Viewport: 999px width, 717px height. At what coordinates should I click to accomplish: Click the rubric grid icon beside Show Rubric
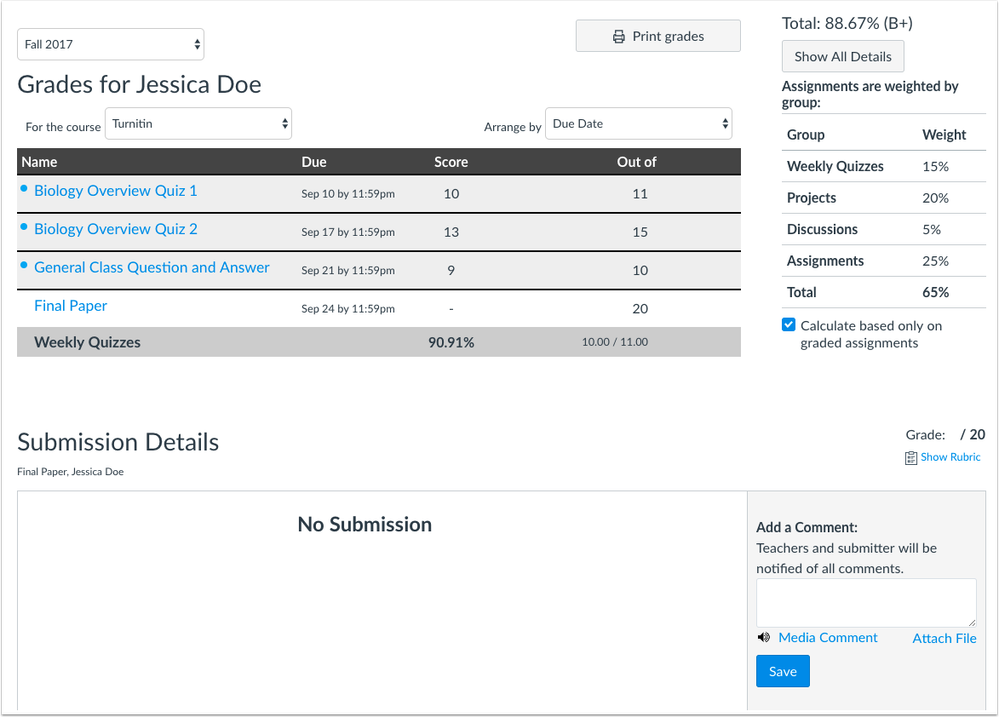coord(909,457)
